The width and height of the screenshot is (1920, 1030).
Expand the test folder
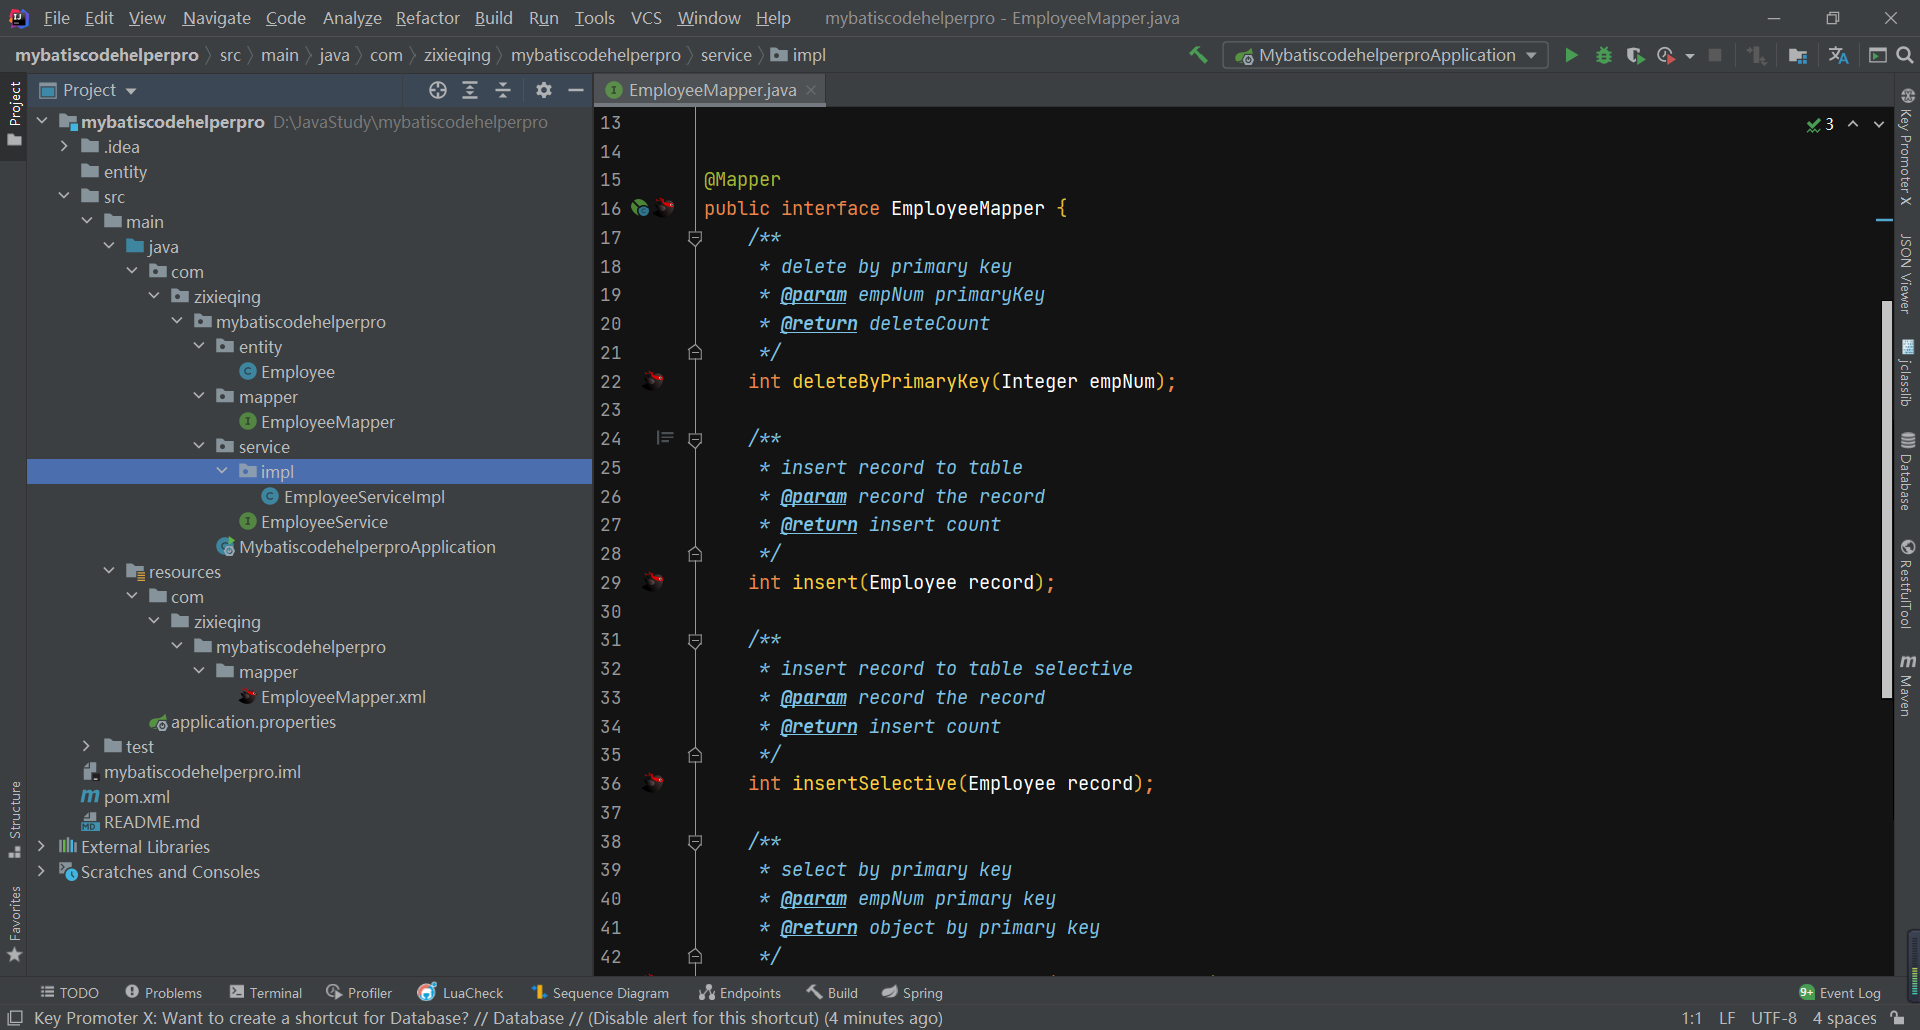[x=87, y=746]
